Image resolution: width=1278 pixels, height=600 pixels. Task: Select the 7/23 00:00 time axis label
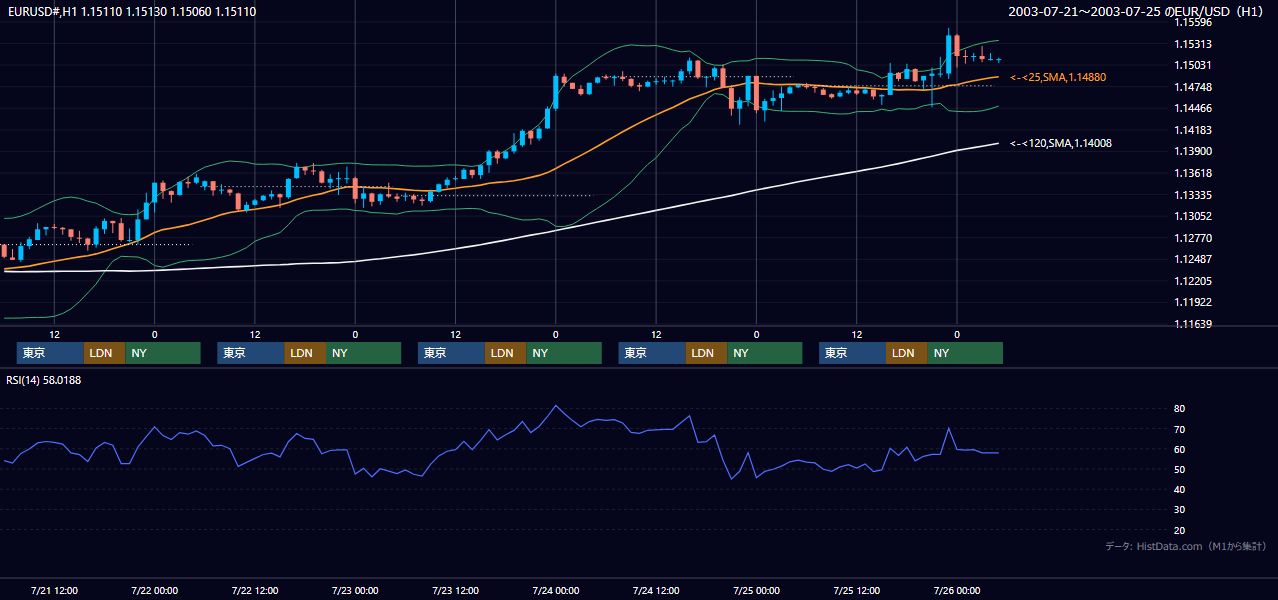tap(355, 590)
